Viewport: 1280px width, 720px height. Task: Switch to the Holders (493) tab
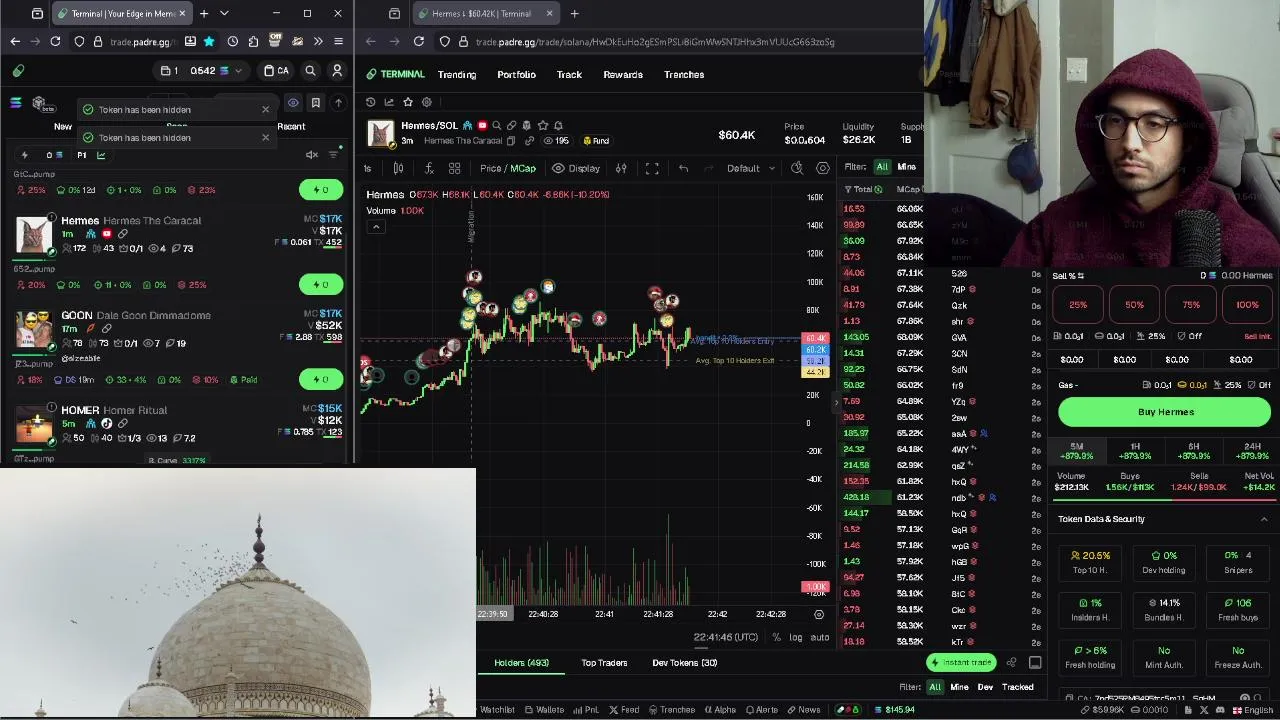[x=521, y=663]
